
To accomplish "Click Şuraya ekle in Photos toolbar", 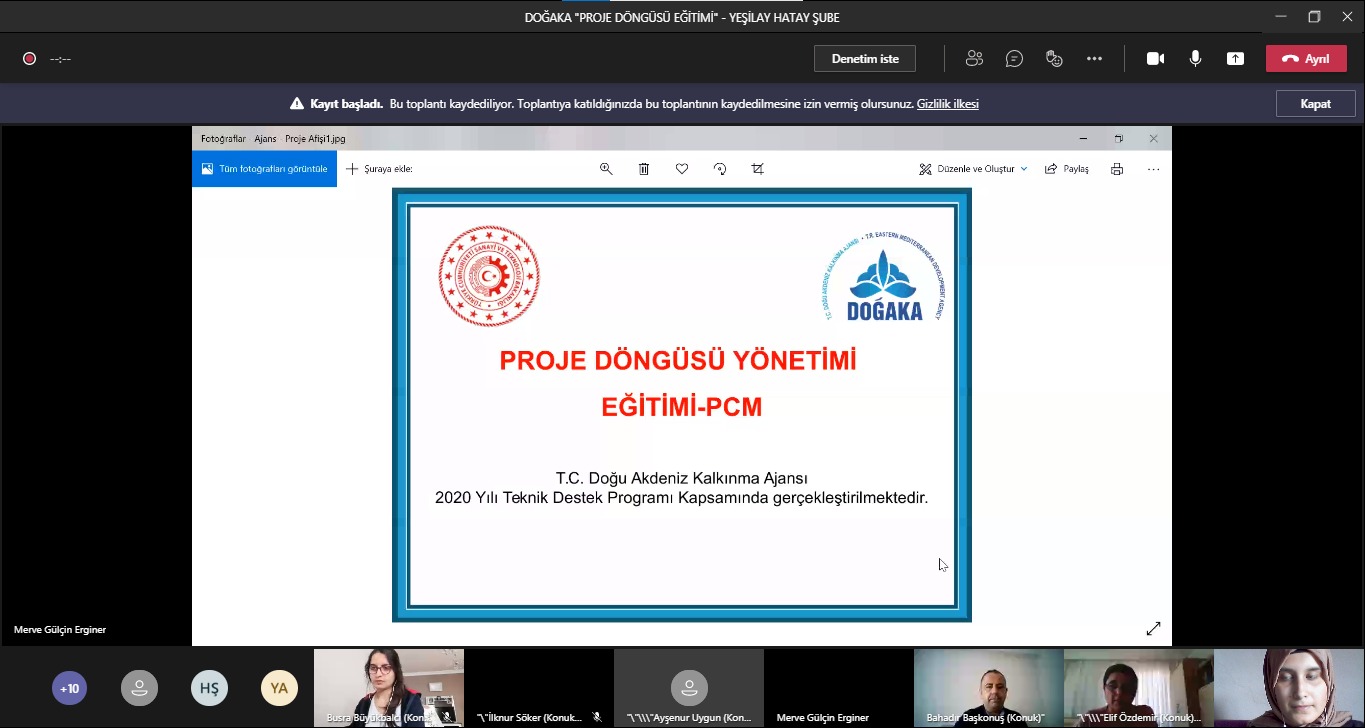I will point(379,169).
